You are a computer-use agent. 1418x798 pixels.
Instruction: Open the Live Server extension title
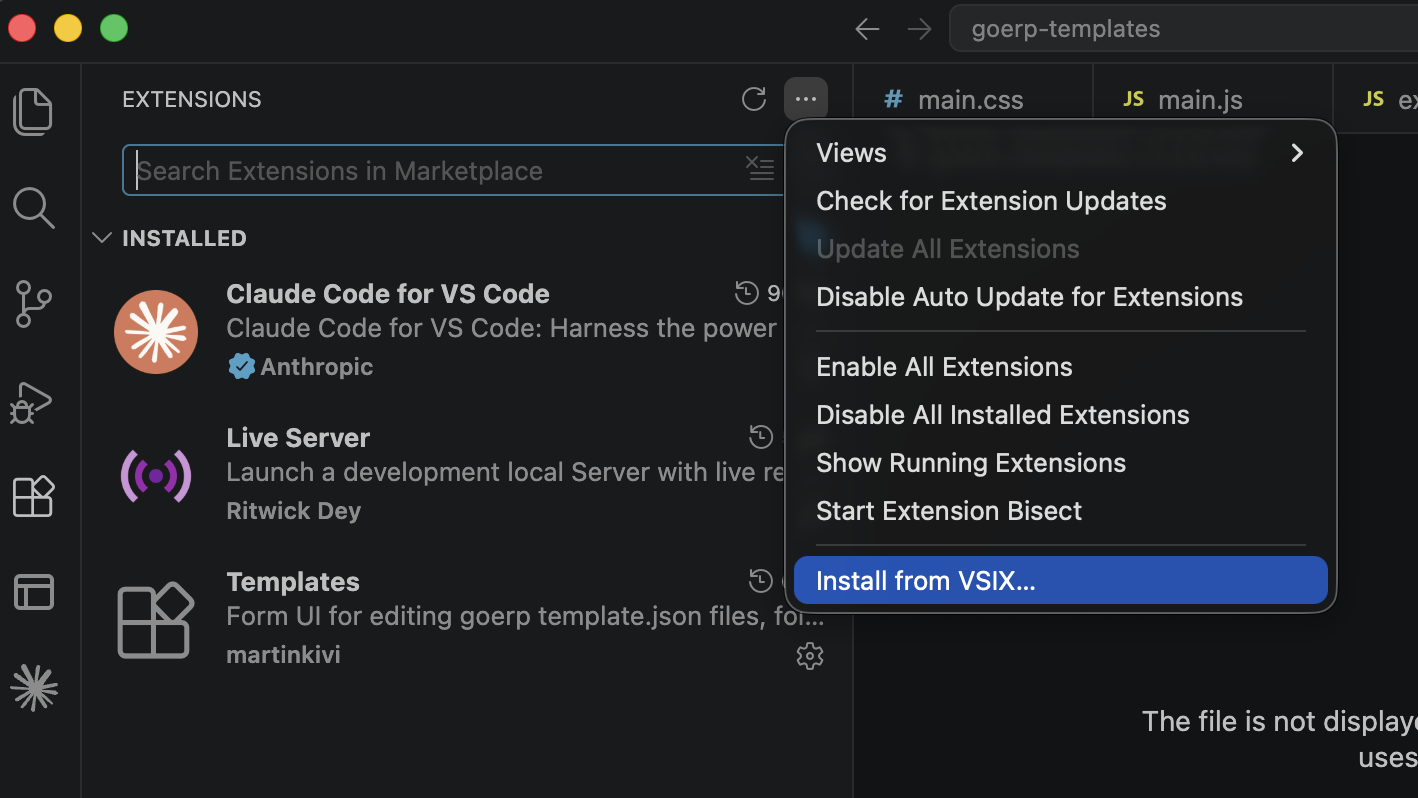[298, 438]
